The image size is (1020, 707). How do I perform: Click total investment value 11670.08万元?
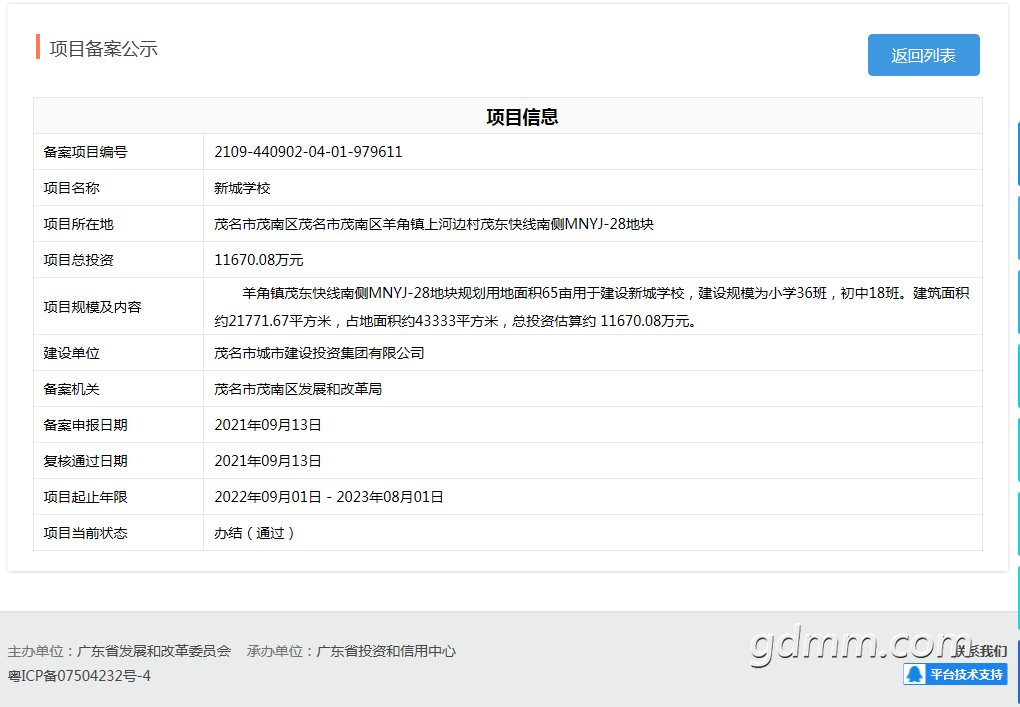[x=259, y=260]
